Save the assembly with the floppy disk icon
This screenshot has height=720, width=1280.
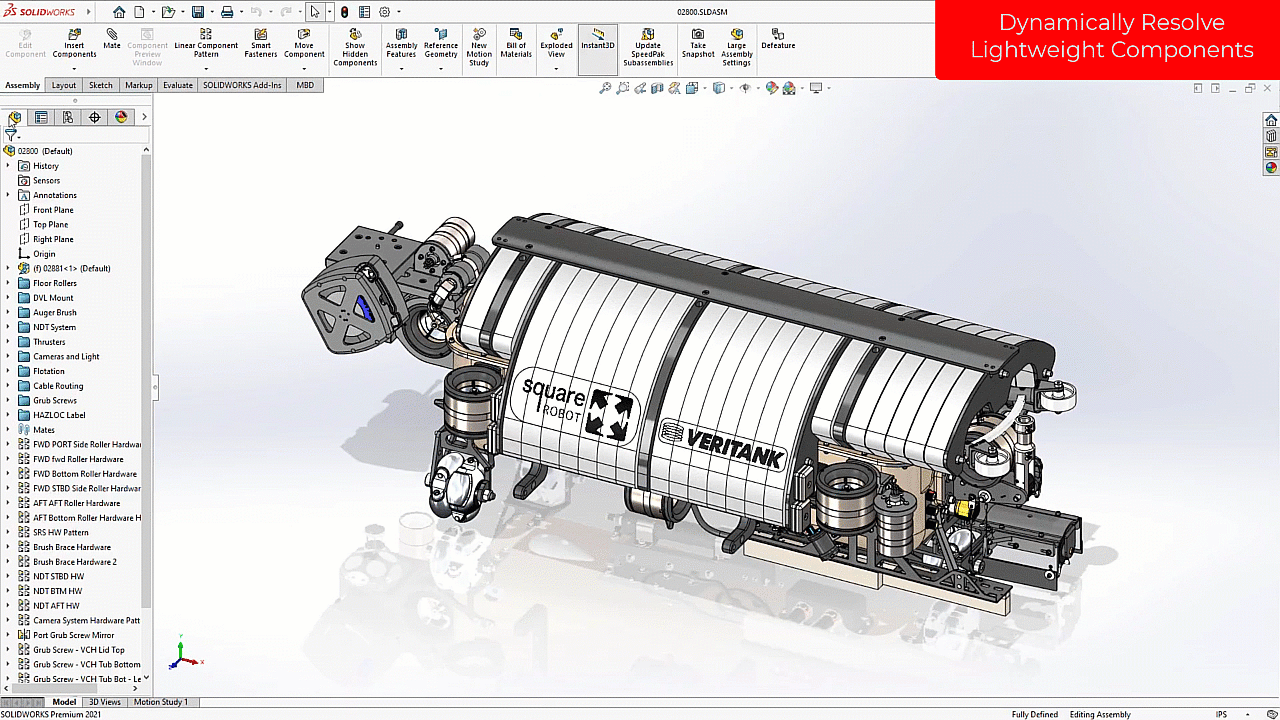pyautogui.click(x=198, y=12)
